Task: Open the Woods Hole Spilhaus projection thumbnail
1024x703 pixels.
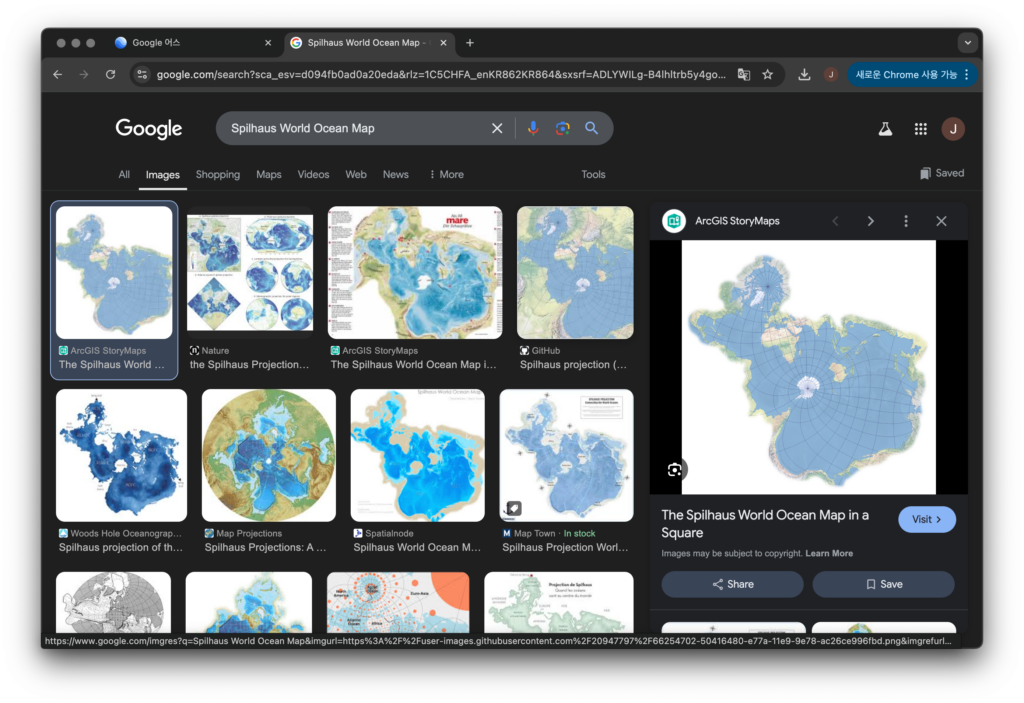Action: 121,456
